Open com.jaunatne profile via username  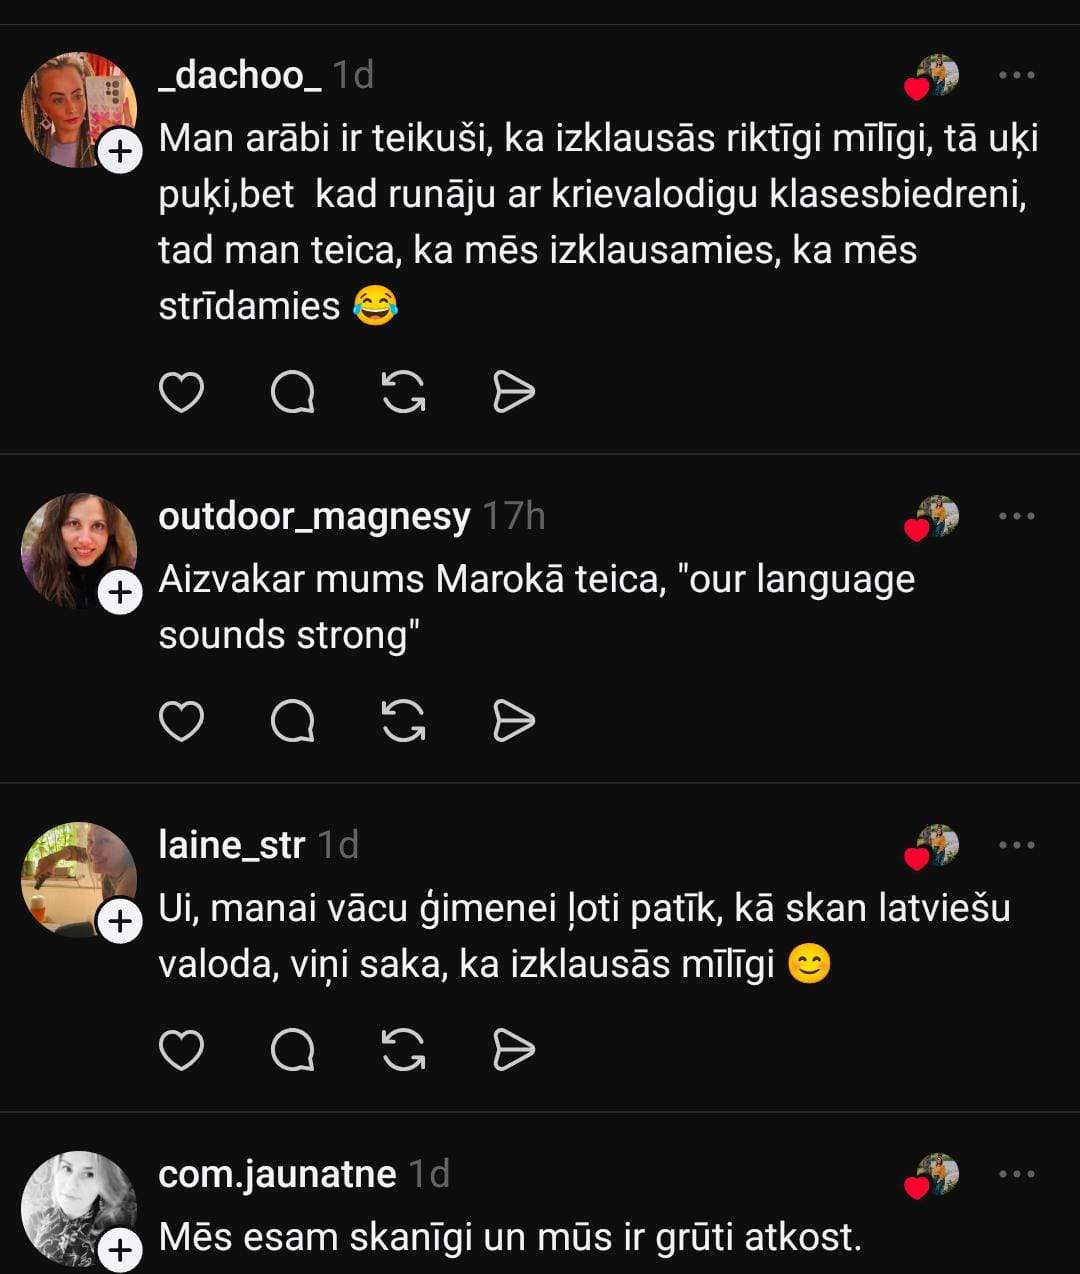pyautogui.click(x=277, y=1174)
